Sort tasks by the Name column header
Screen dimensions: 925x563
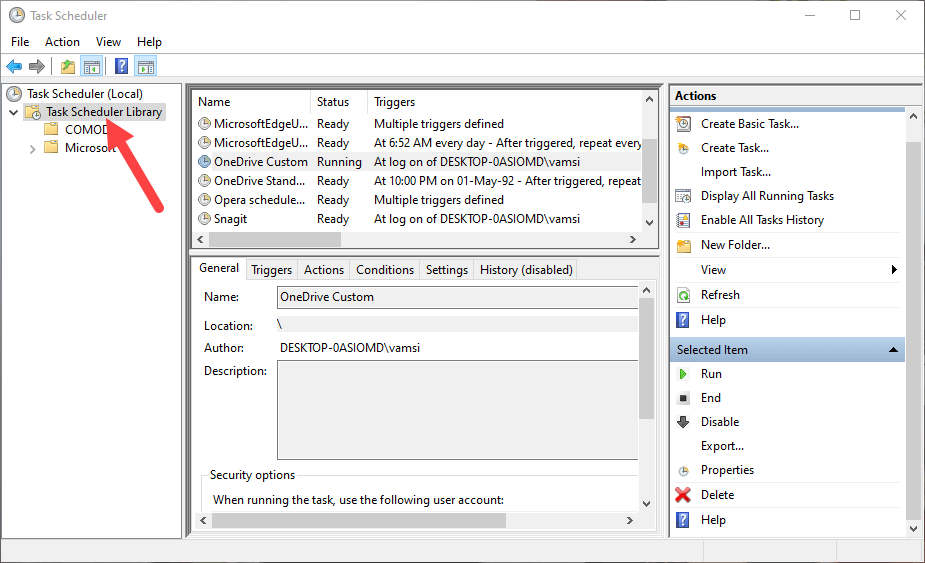point(252,102)
